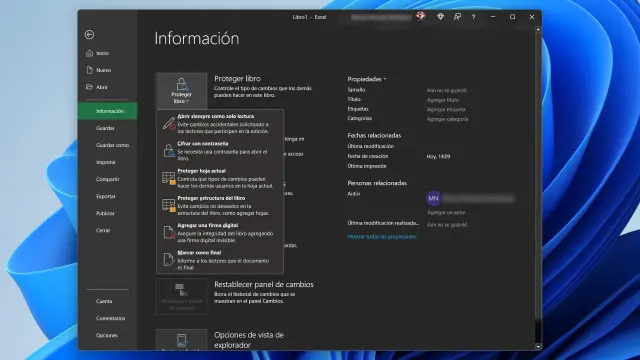Click the Restablecer panel de cambios heading
640x360 pixels.
tap(264, 284)
